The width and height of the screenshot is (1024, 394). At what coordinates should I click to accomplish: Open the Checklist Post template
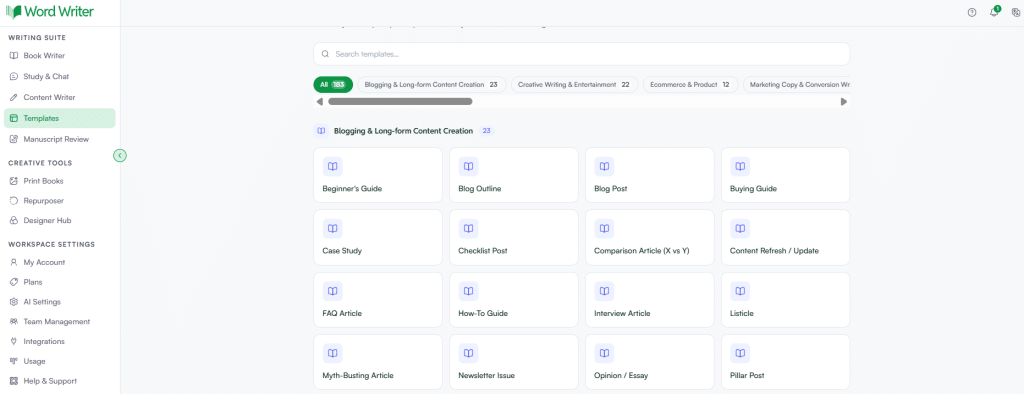pyautogui.click(x=513, y=237)
